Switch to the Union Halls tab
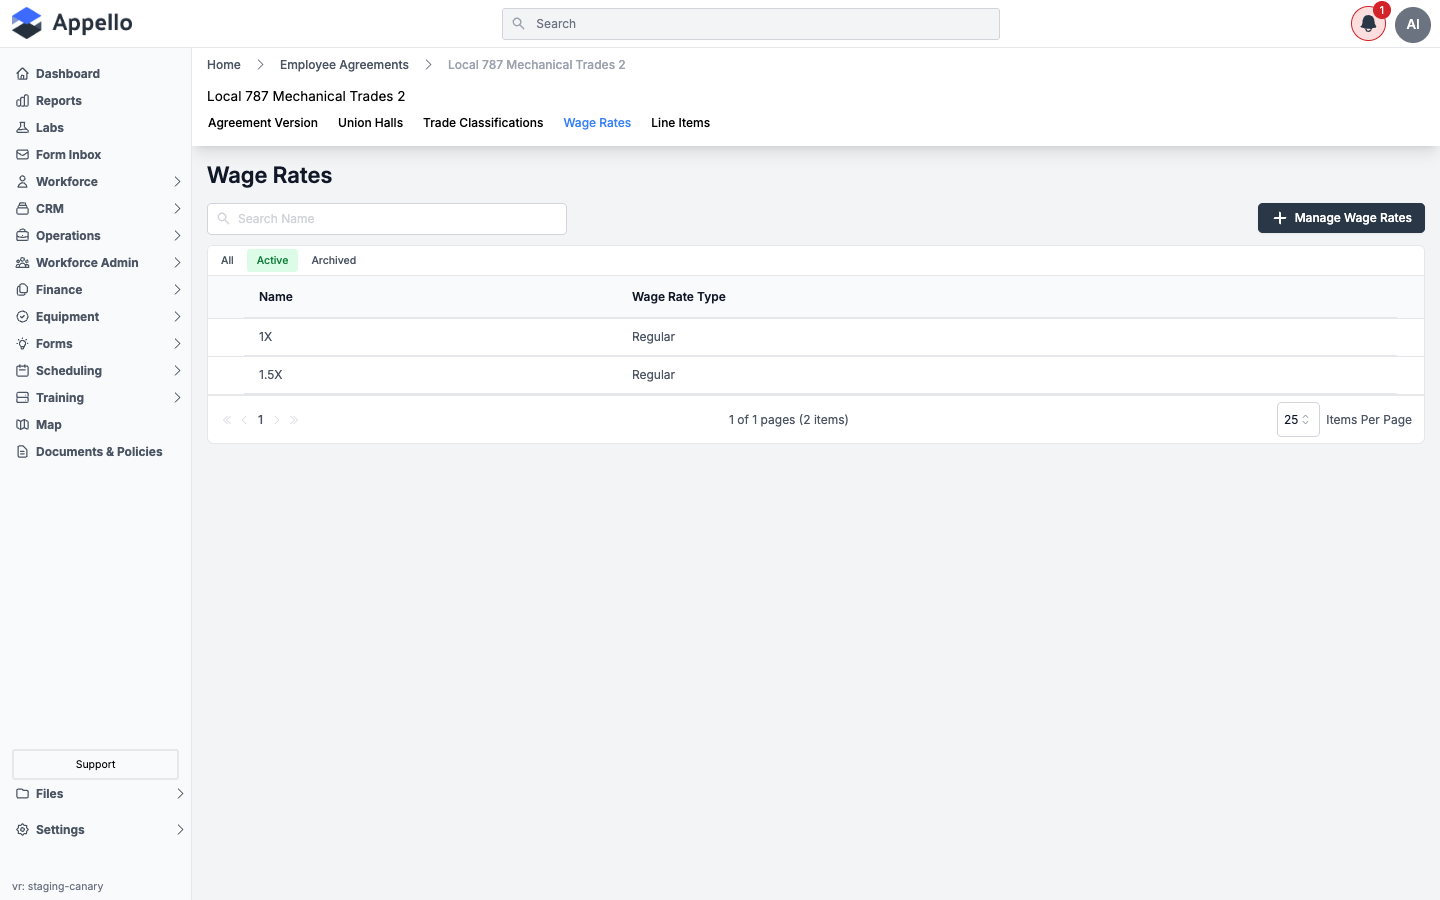The height and width of the screenshot is (900, 1440). pos(370,123)
